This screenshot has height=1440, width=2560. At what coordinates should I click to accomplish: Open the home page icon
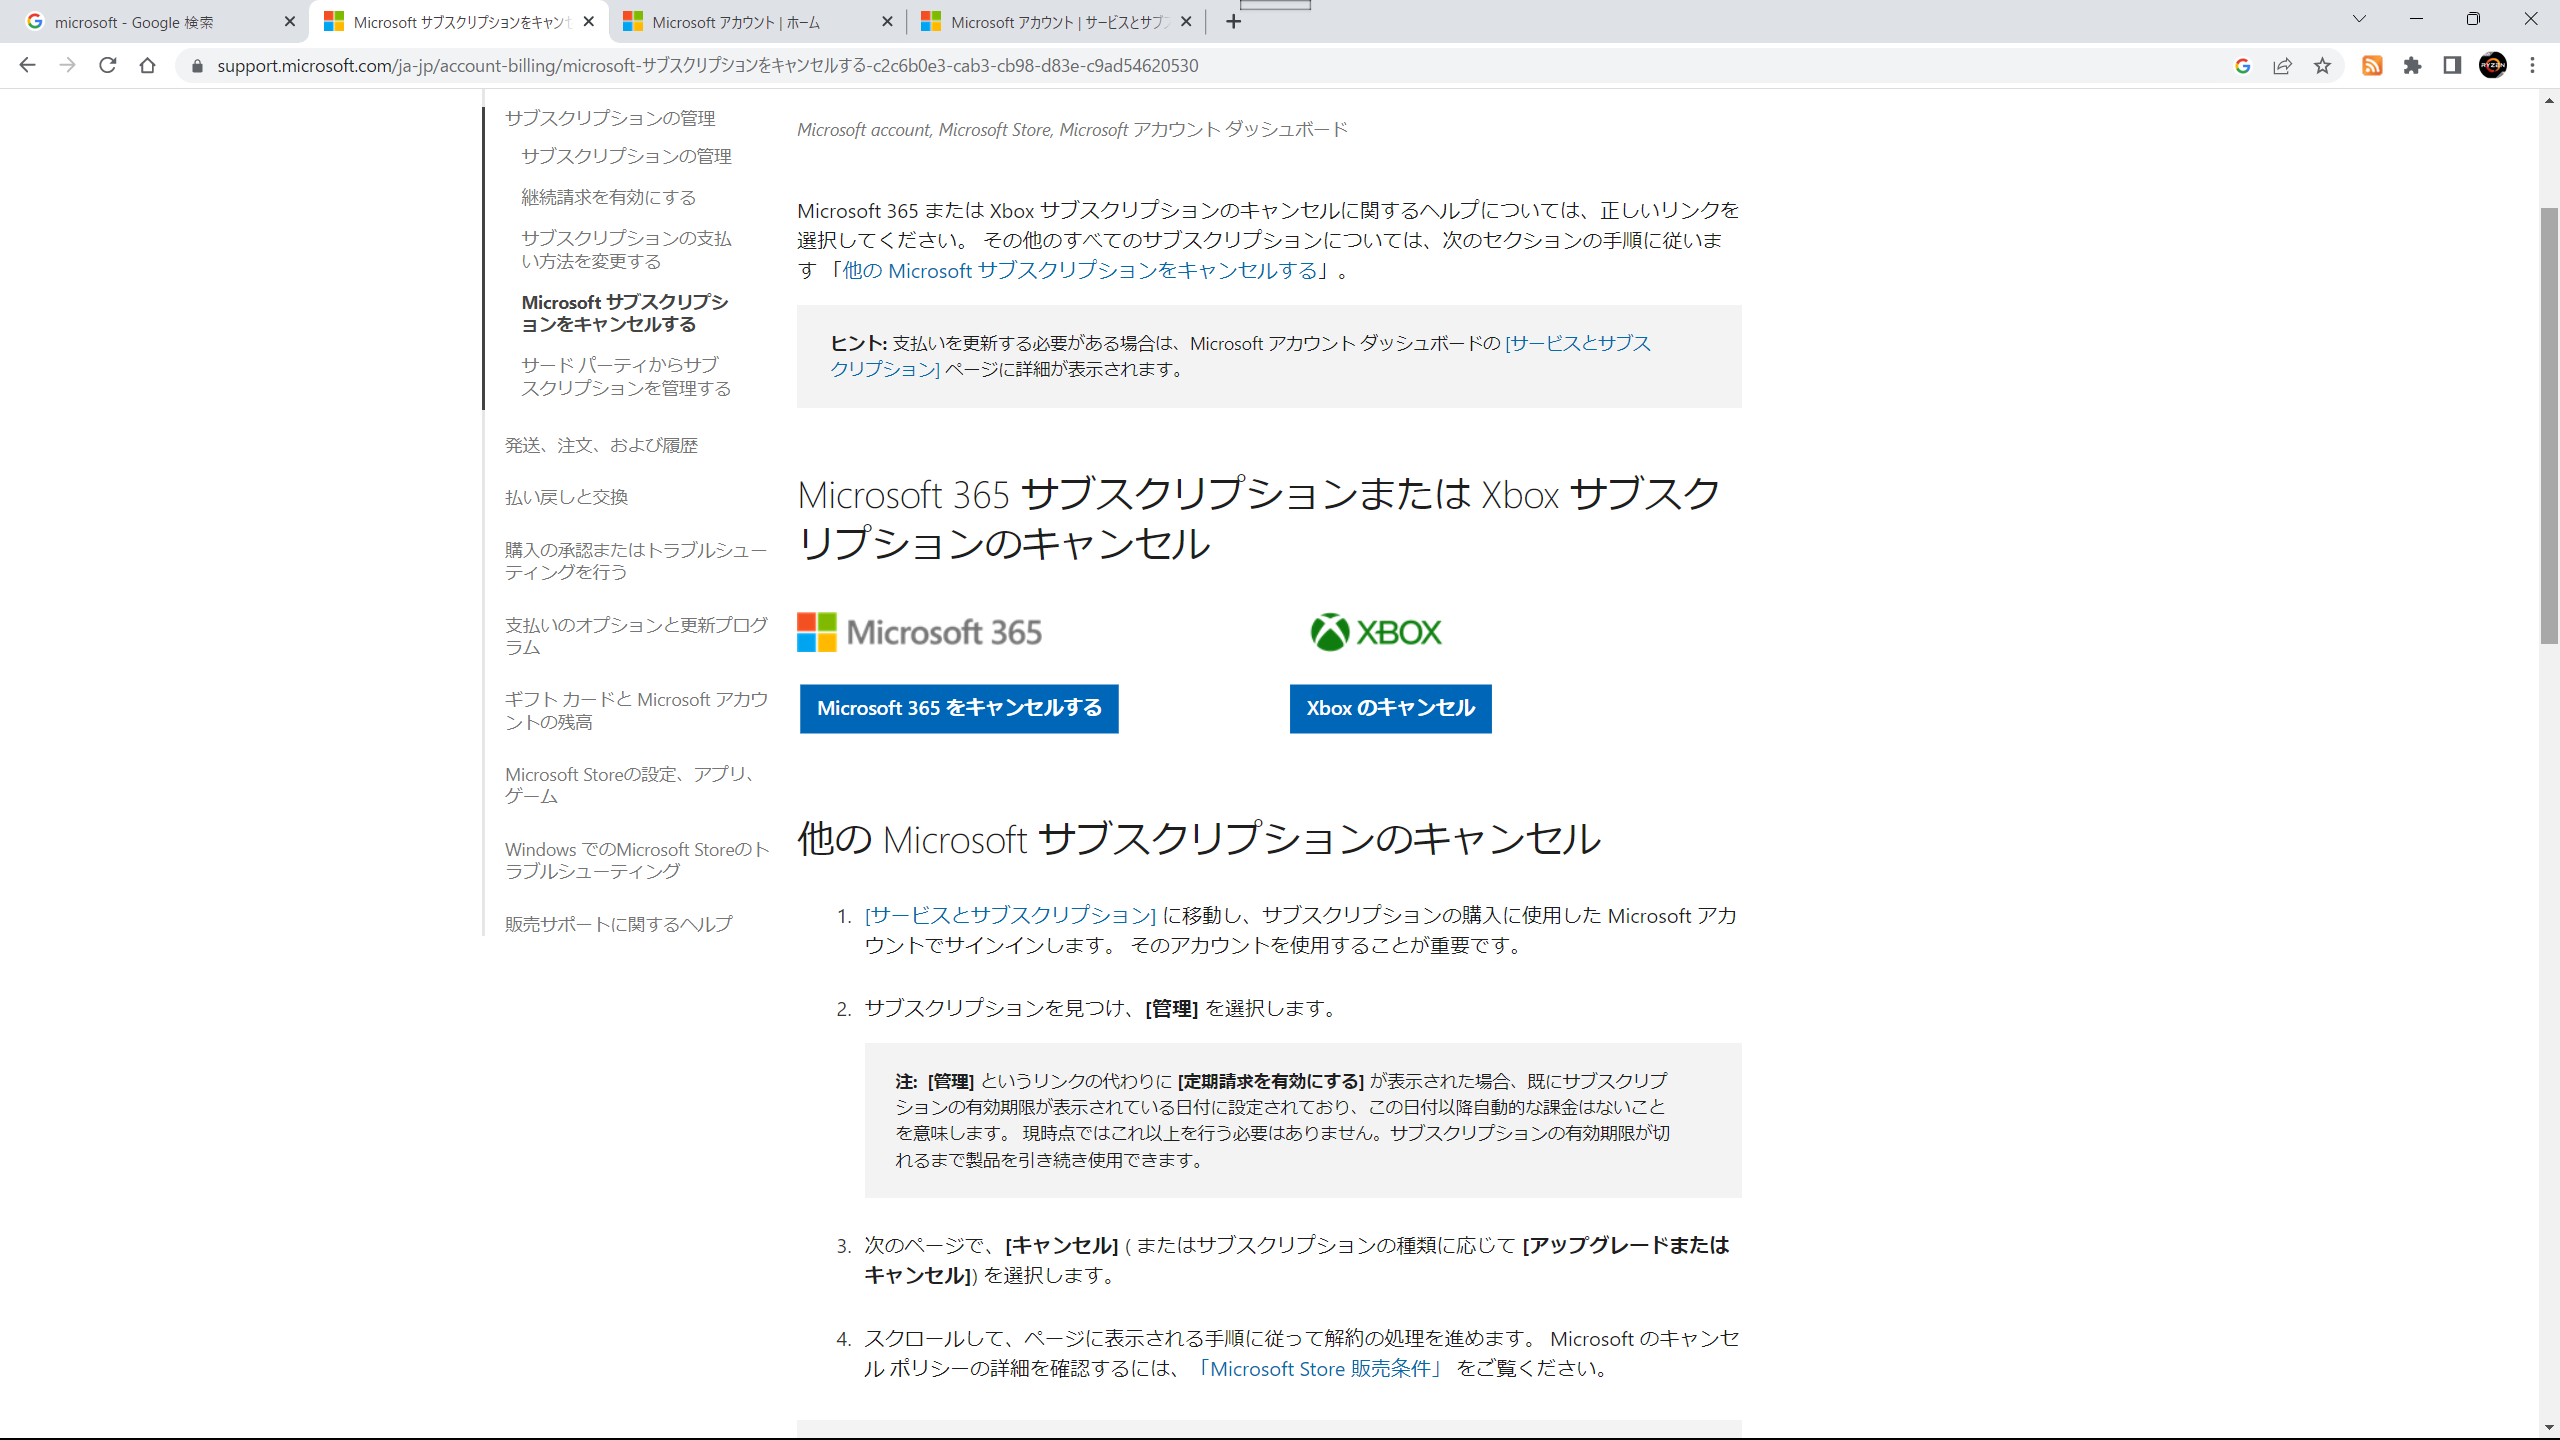click(x=147, y=66)
